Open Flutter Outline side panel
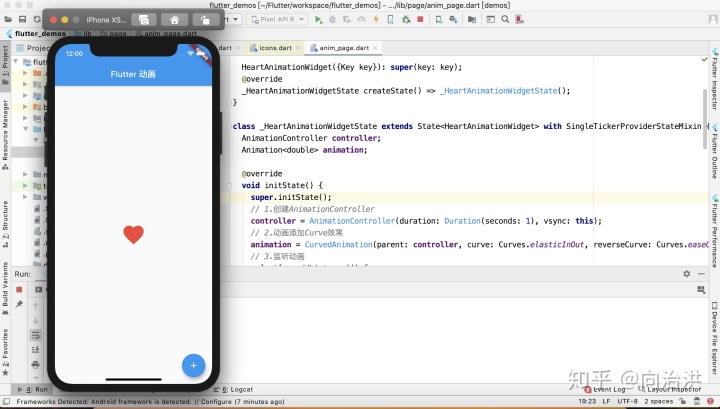720x409 pixels. [715, 151]
